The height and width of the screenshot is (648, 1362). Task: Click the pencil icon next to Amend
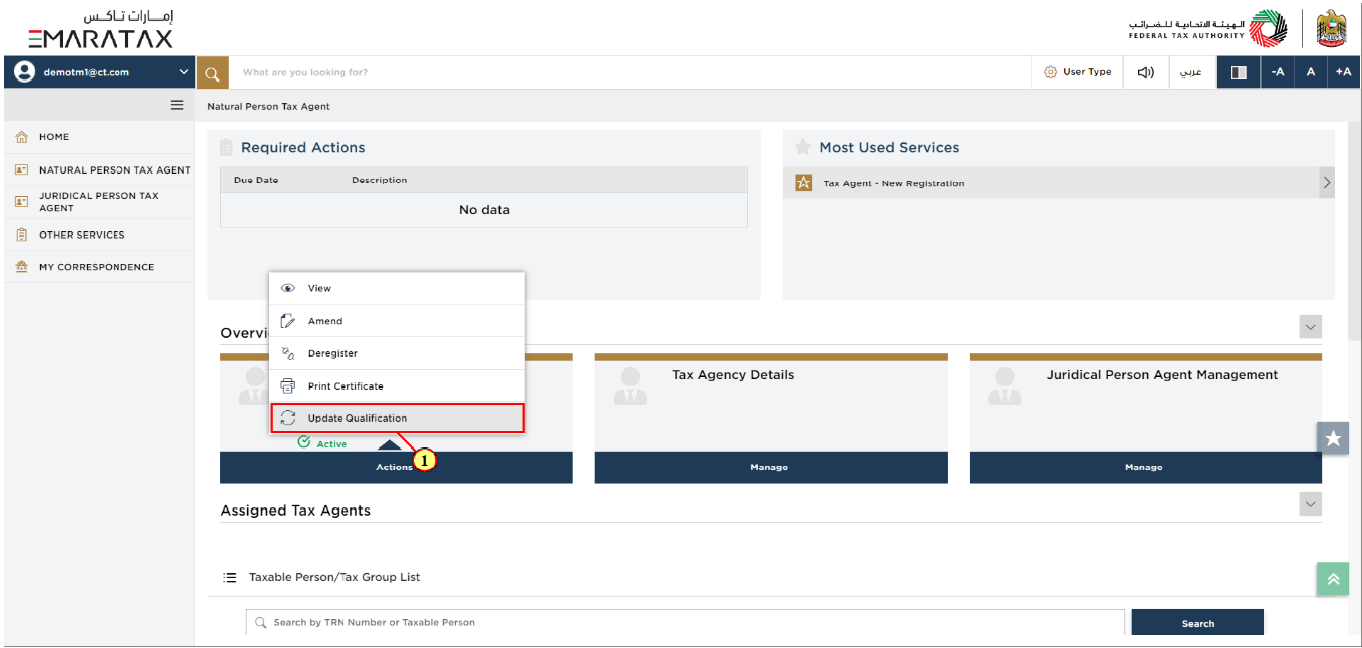(288, 321)
